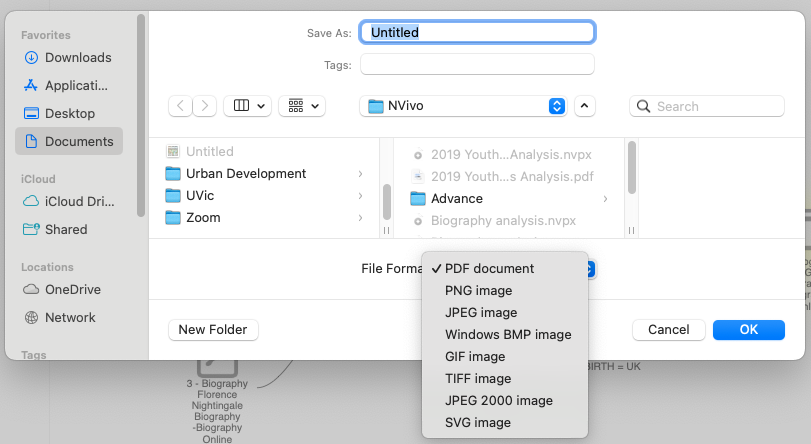Viewport: 811px width, 444px height.
Task: Confirm save with OK button
Action: tap(748, 330)
